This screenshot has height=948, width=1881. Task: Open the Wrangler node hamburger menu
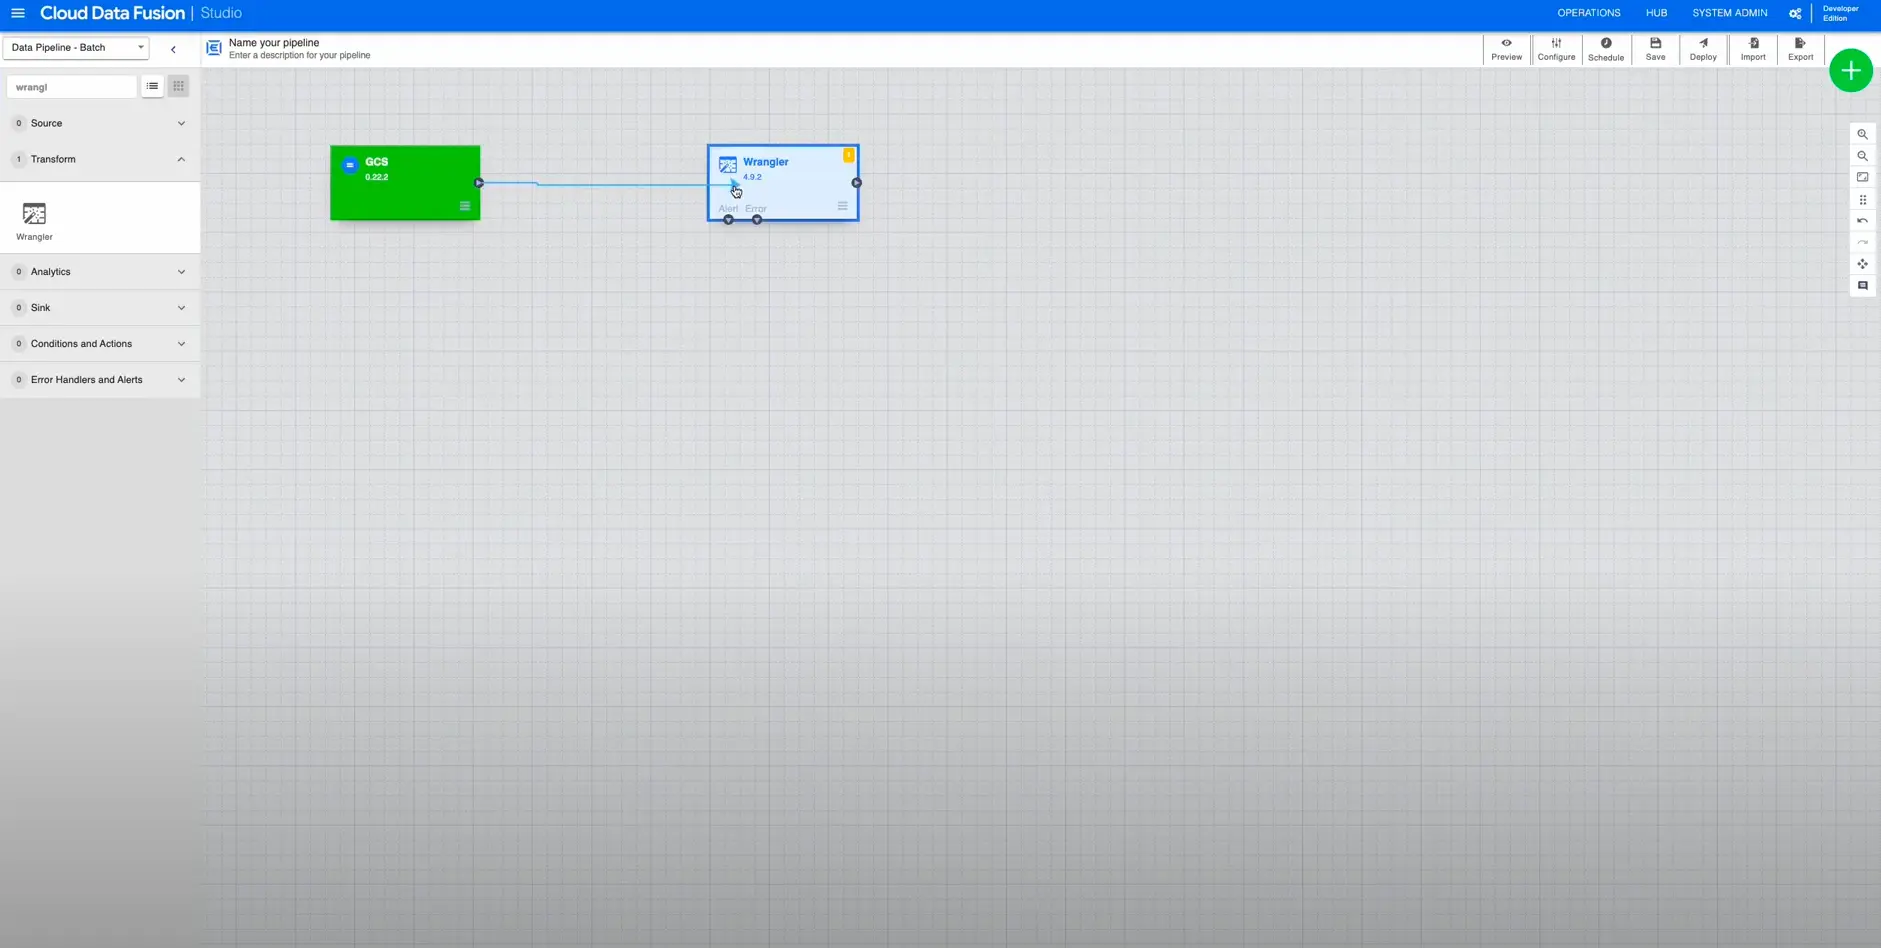842,206
